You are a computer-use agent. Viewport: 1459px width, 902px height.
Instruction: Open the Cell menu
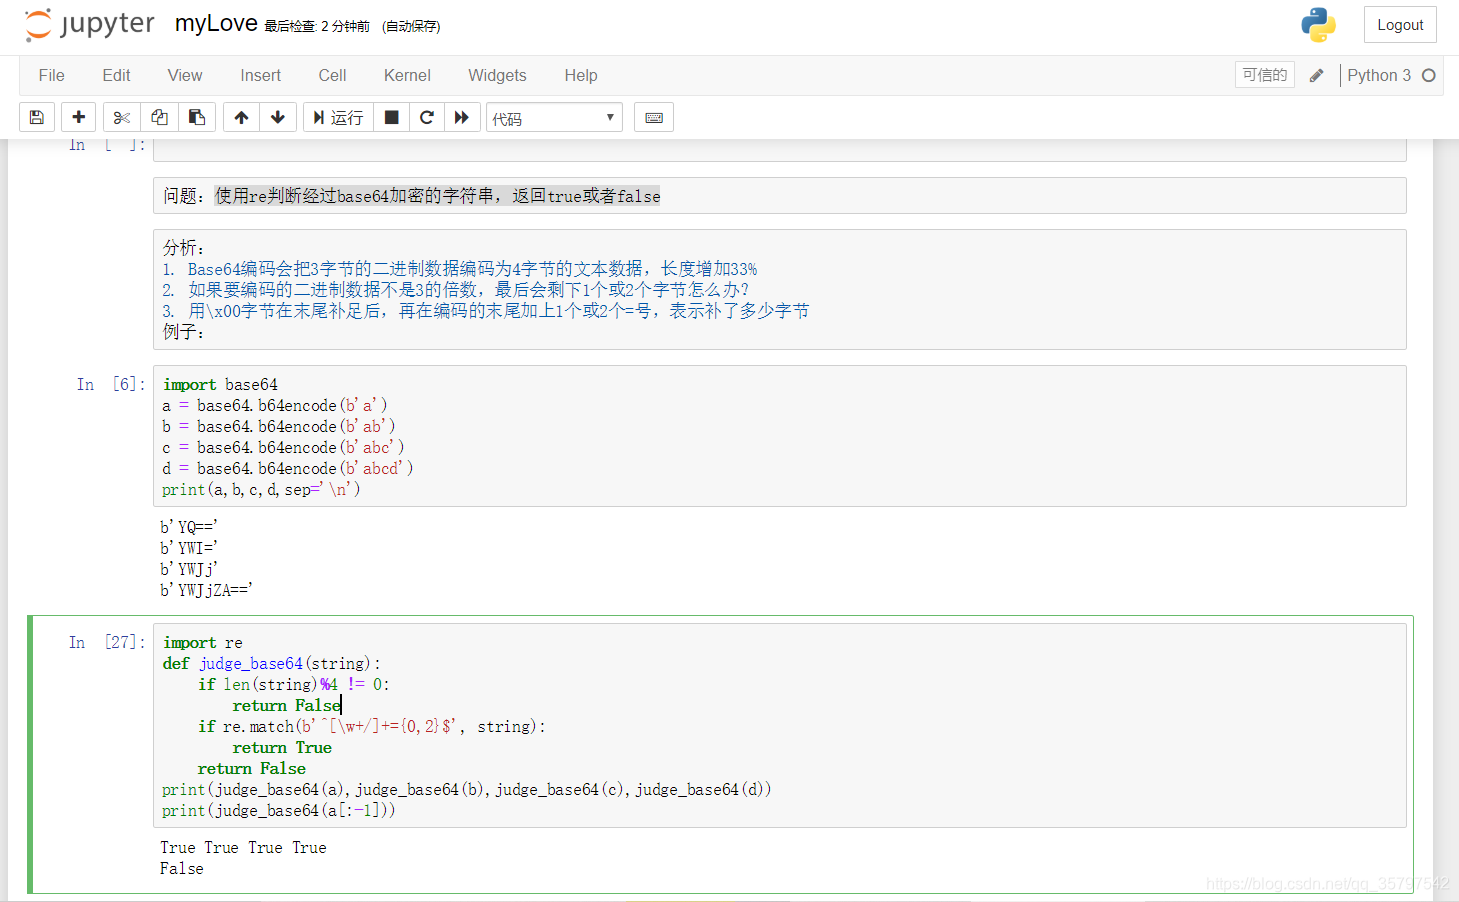(x=333, y=75)
